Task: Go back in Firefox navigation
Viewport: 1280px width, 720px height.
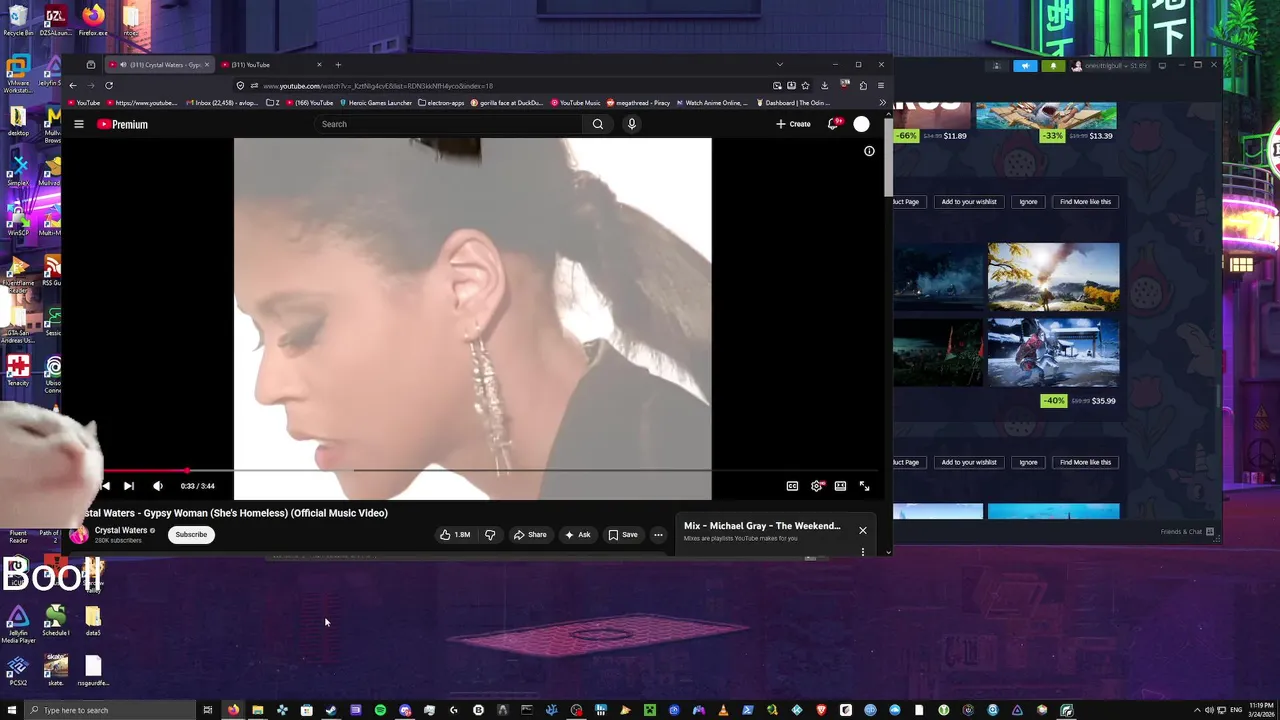Action: pyautogui.click(x=73, y=86)
